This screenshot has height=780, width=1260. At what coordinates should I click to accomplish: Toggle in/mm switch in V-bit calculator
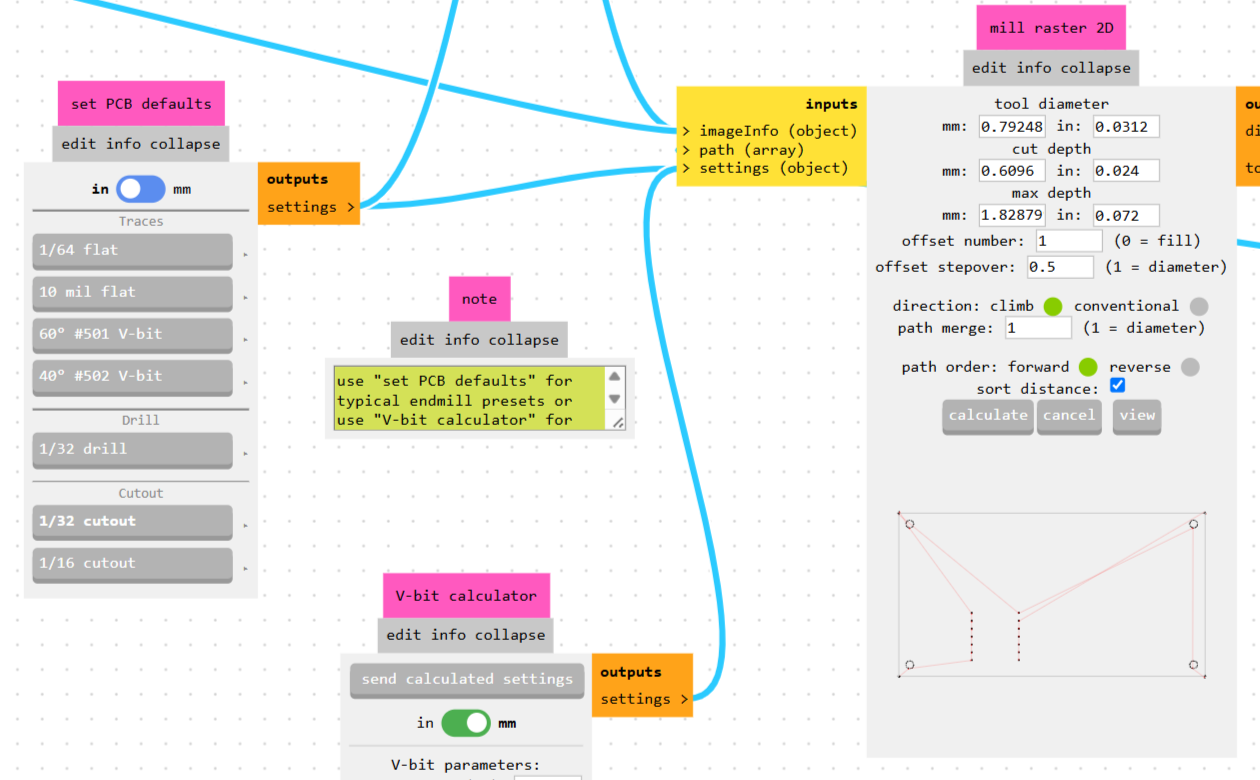point(466,723)
